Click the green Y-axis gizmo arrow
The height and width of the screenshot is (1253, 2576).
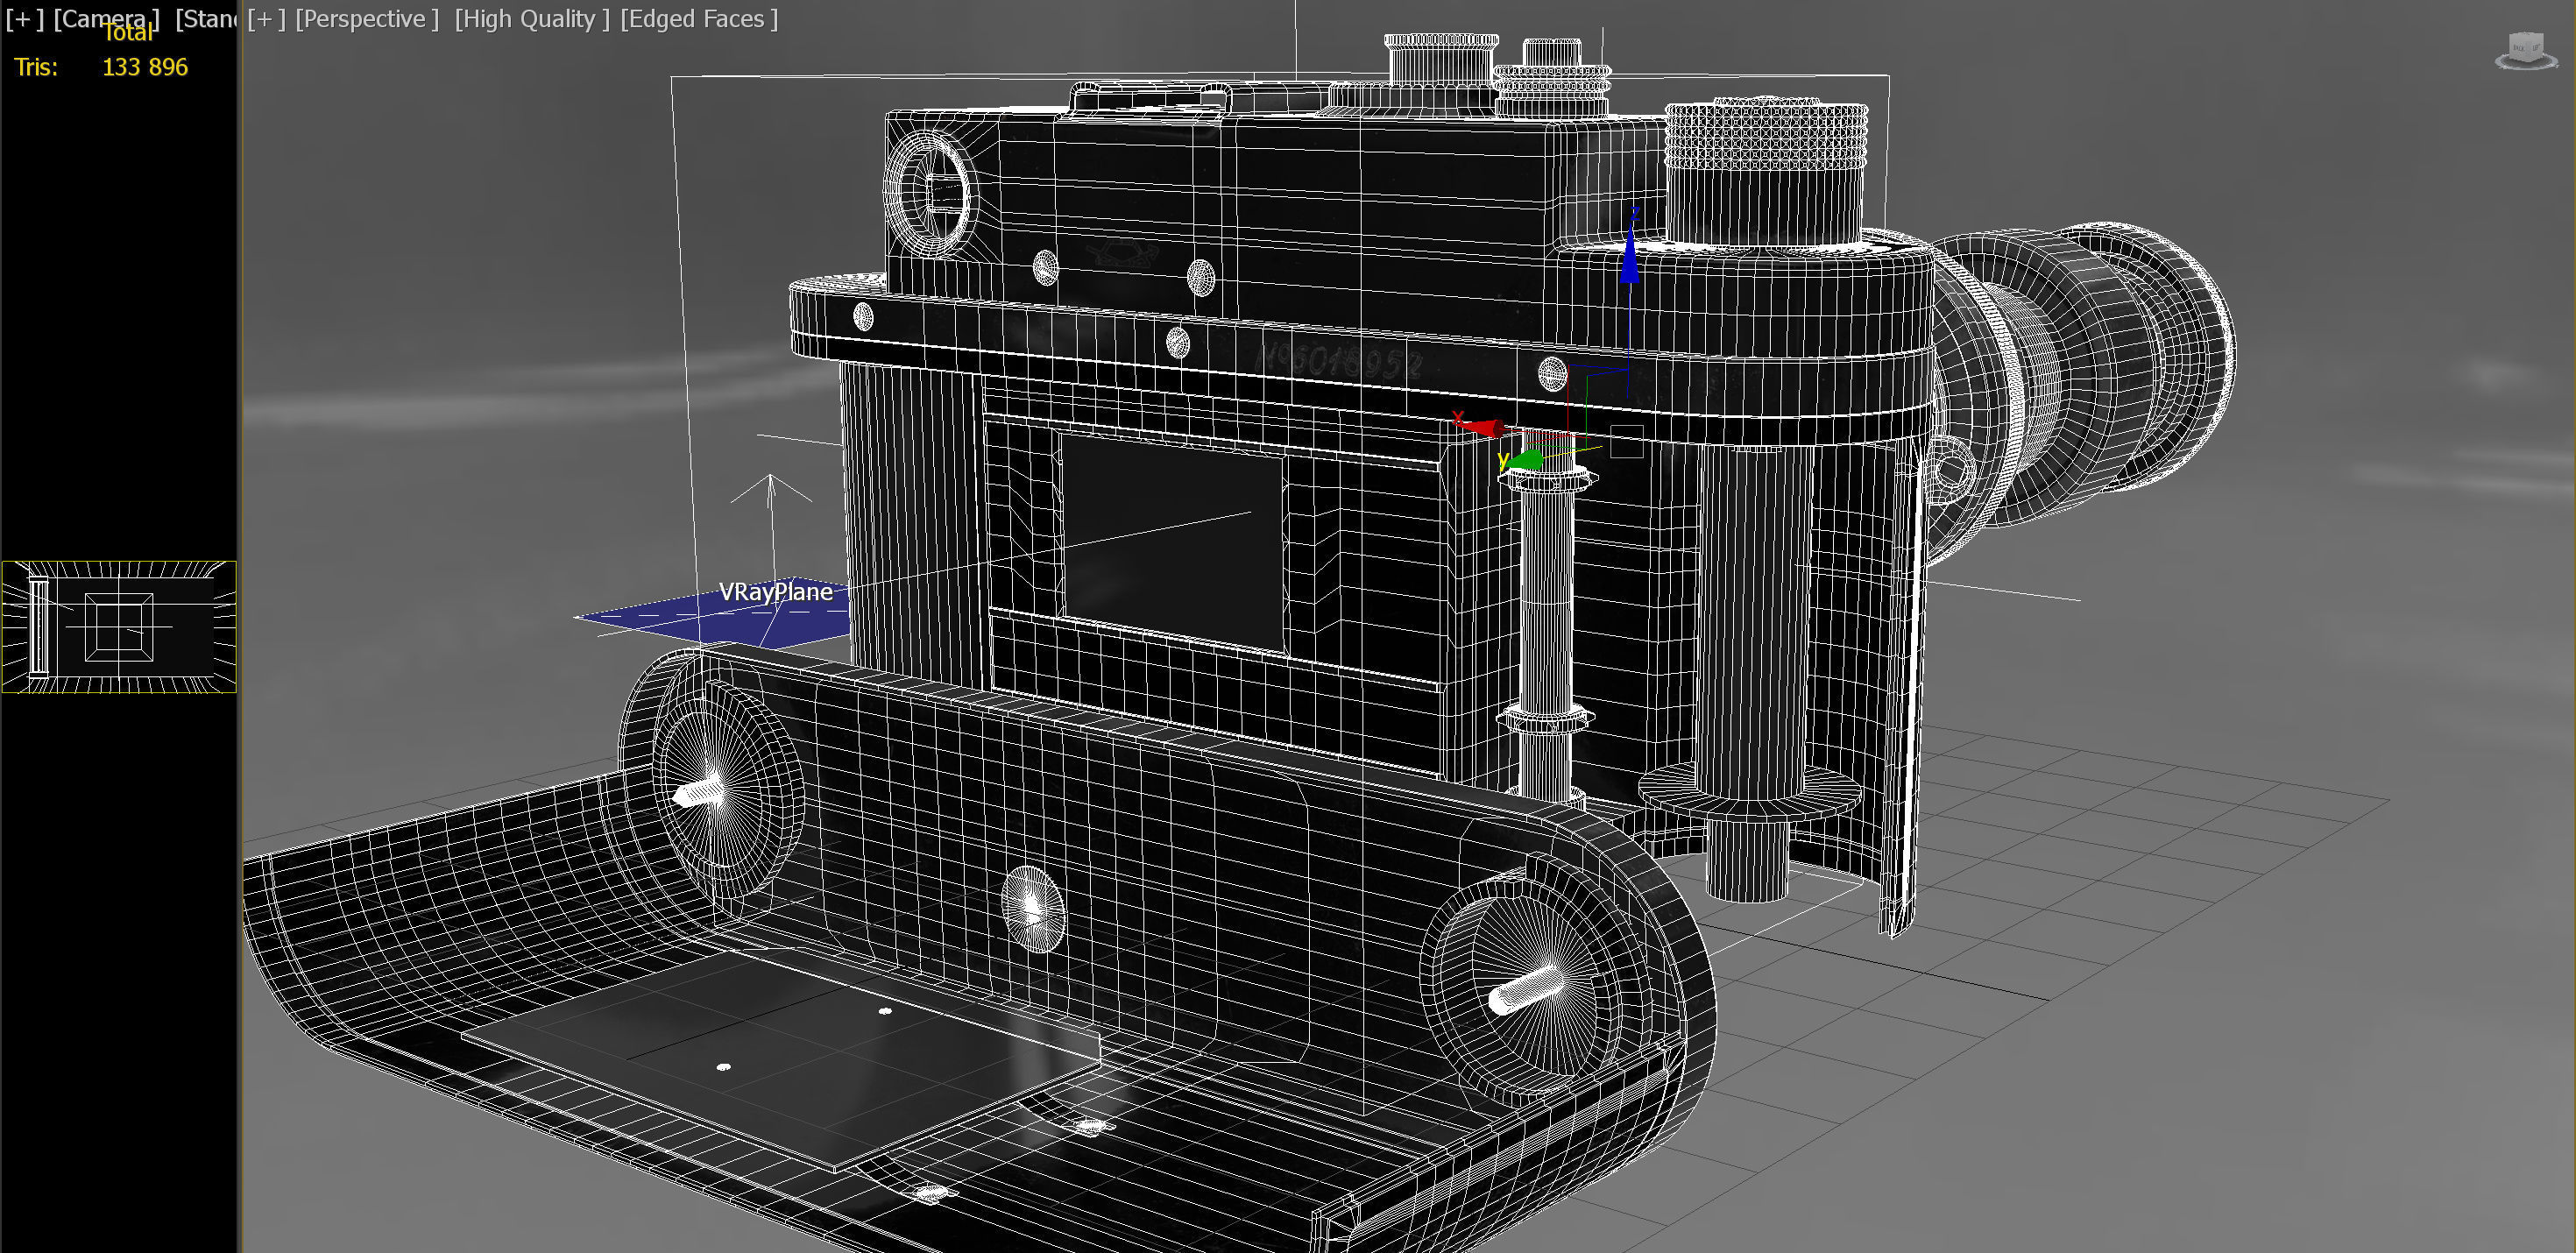pos(1526,460)
